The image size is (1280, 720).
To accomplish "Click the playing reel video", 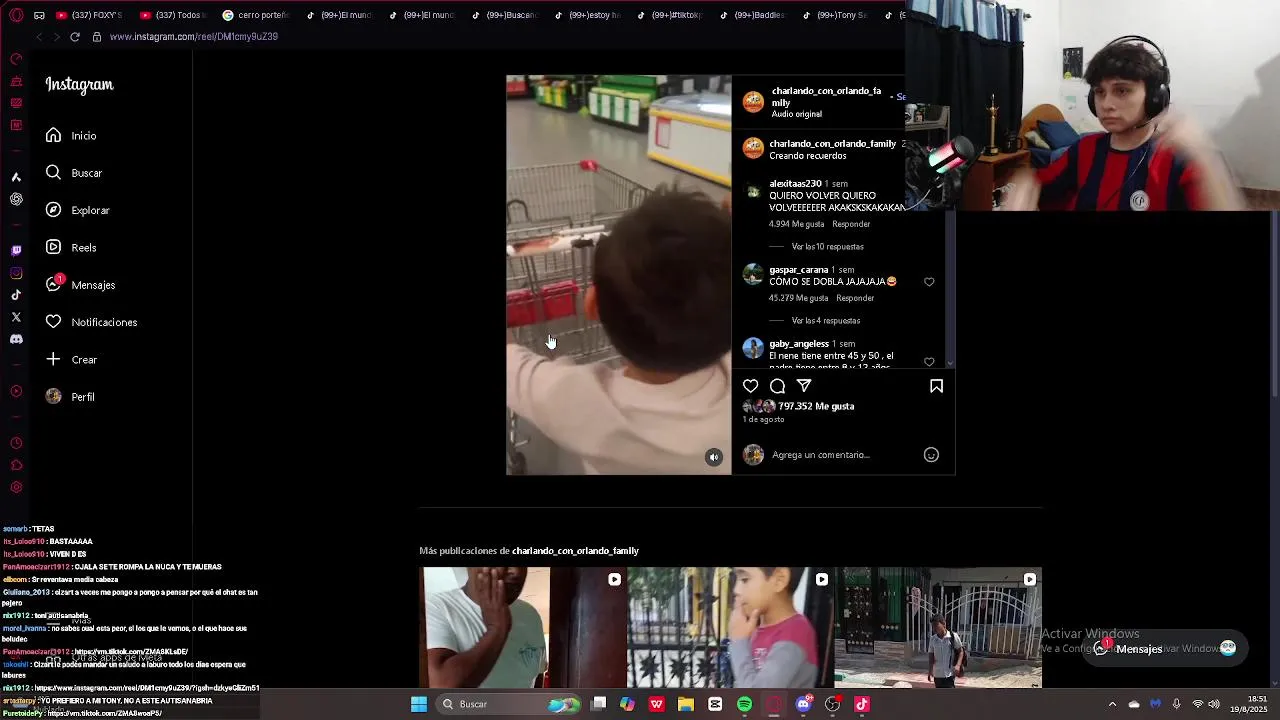I will click(619, 275).
